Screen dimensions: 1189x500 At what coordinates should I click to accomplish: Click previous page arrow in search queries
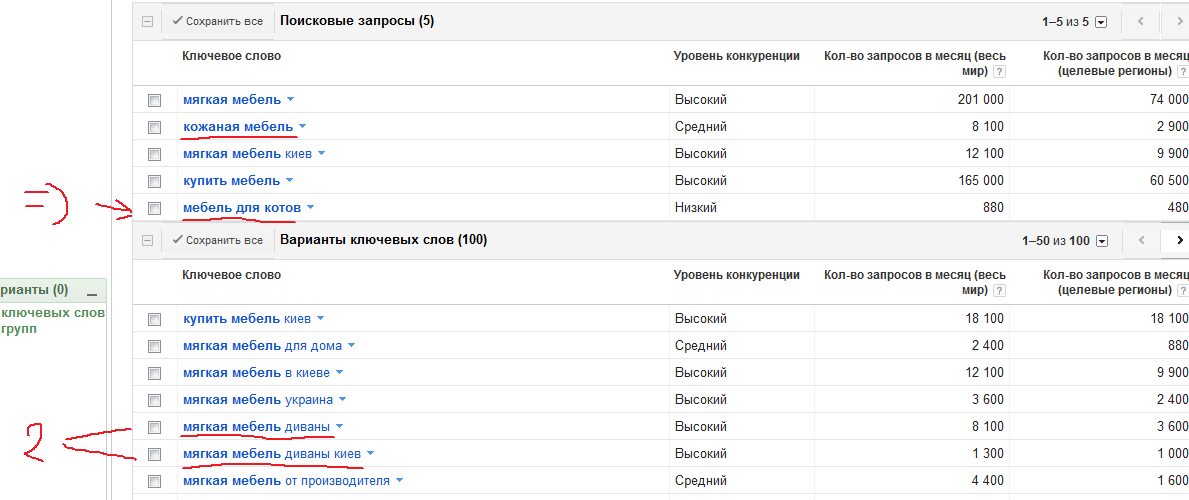[x=1139, y=21]
